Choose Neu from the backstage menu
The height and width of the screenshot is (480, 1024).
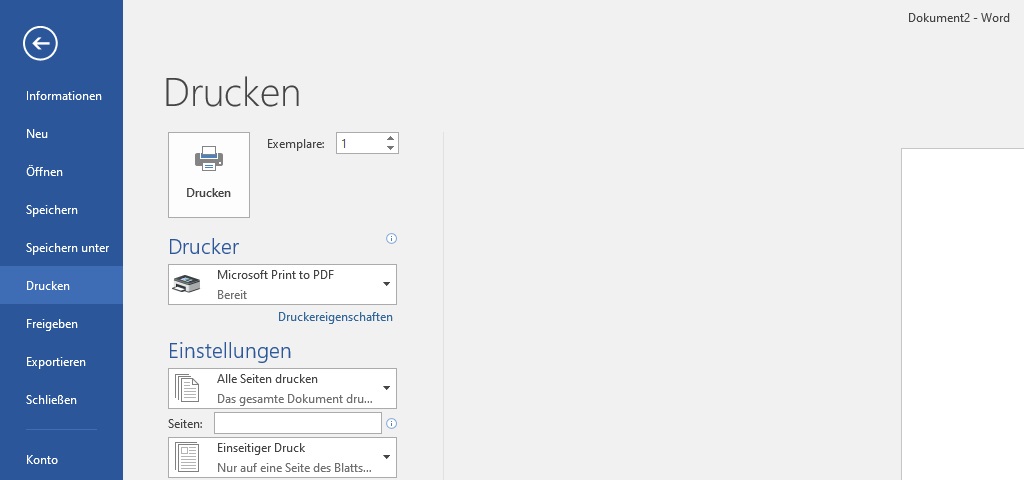[37, 134]
